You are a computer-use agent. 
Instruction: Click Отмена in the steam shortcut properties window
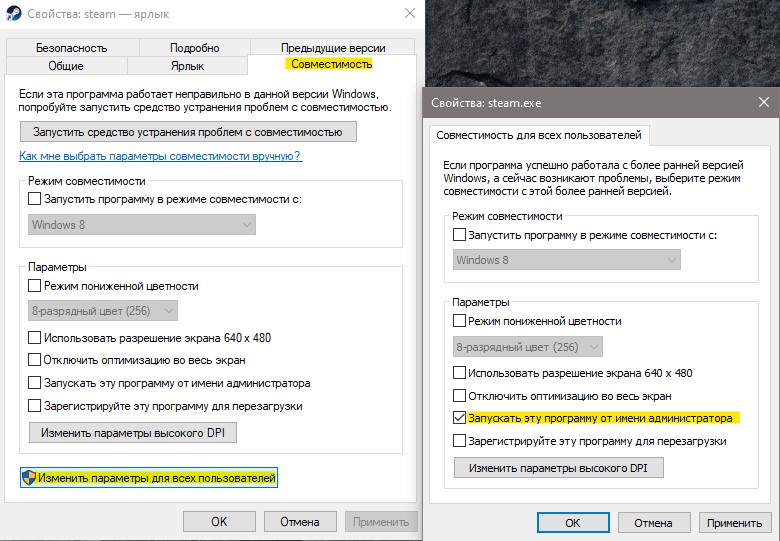click(299, 522)
